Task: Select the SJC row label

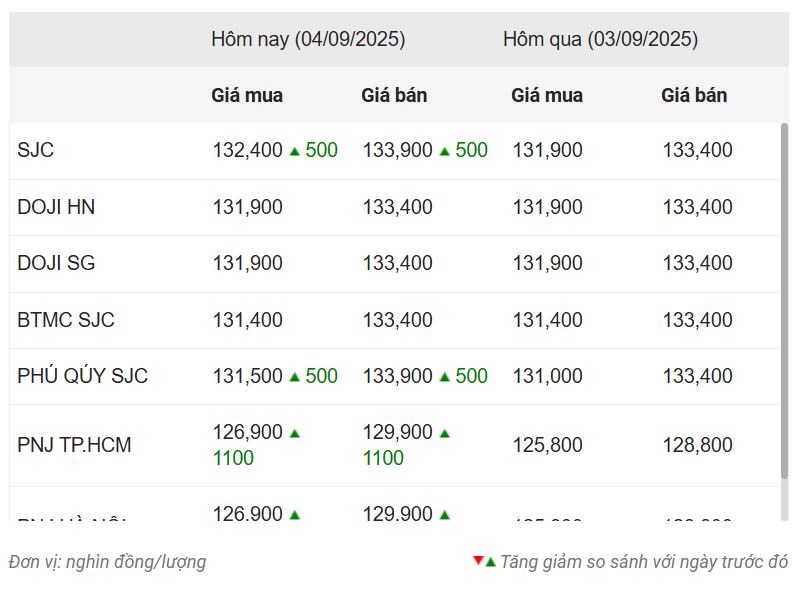Action: [x=36, y=150]
